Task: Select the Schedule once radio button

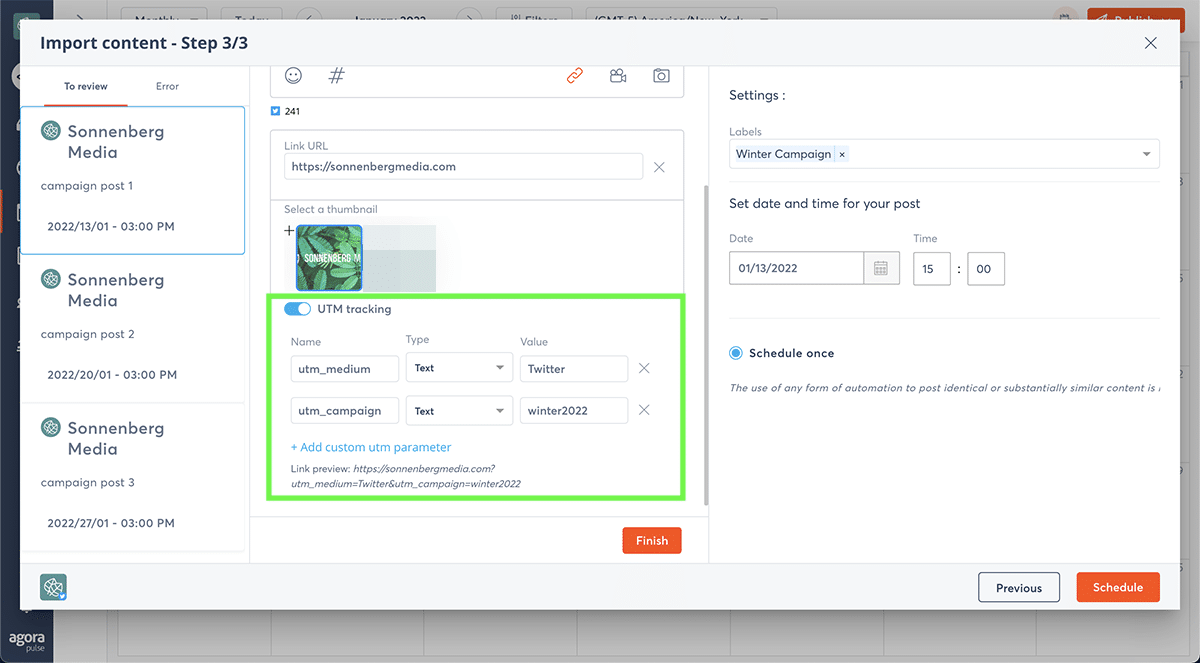Action: (736, 353)
